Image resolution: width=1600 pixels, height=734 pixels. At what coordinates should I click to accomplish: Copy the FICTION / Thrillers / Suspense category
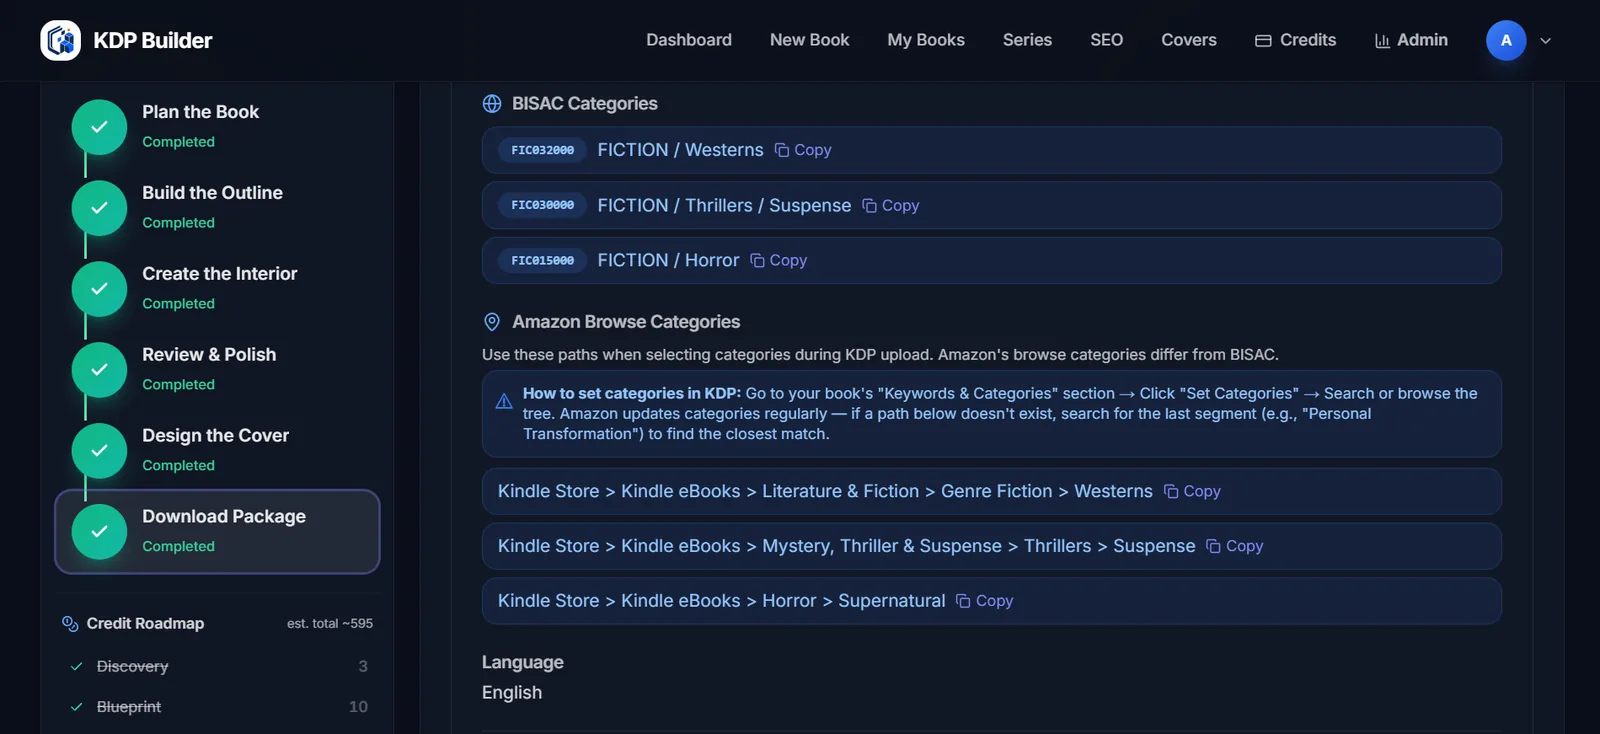890,205
